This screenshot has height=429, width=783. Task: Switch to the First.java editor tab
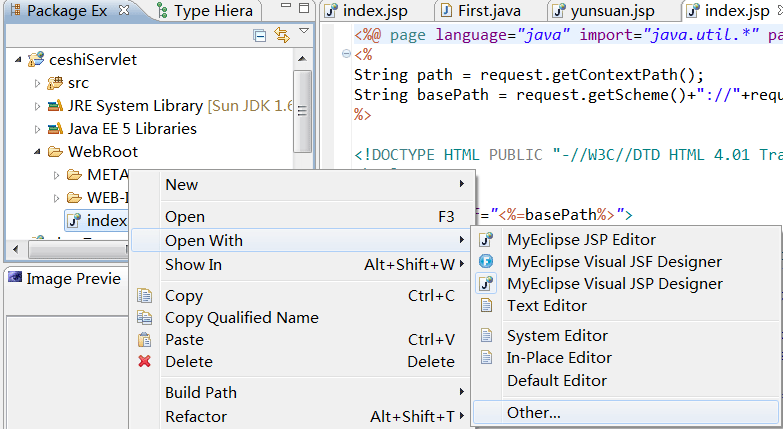pos(484,12)
